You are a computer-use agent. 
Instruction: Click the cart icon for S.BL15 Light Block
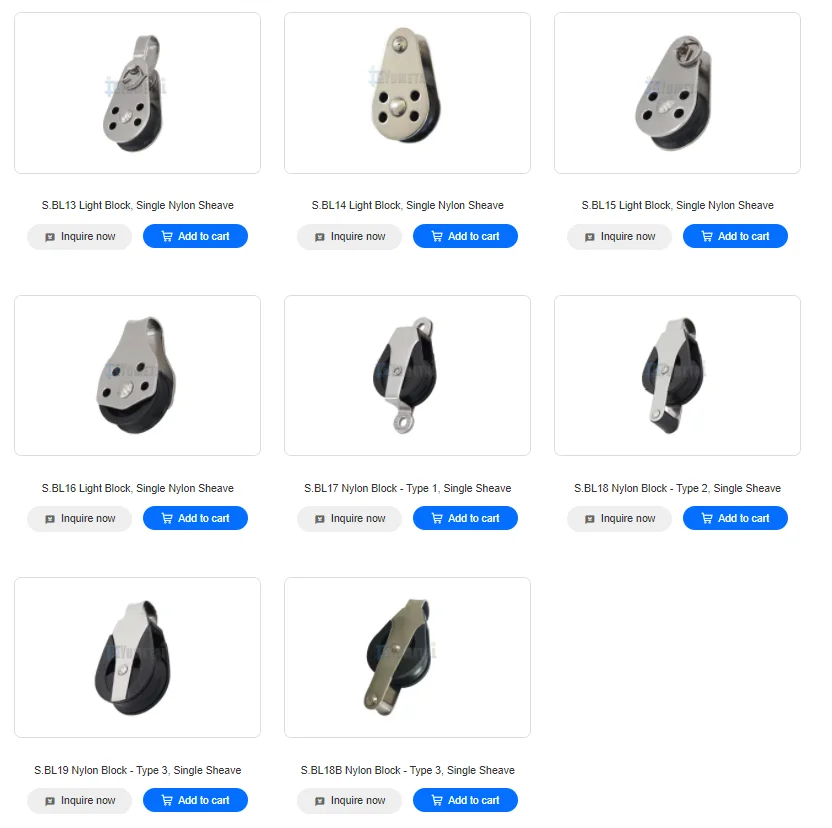(707, 237)
